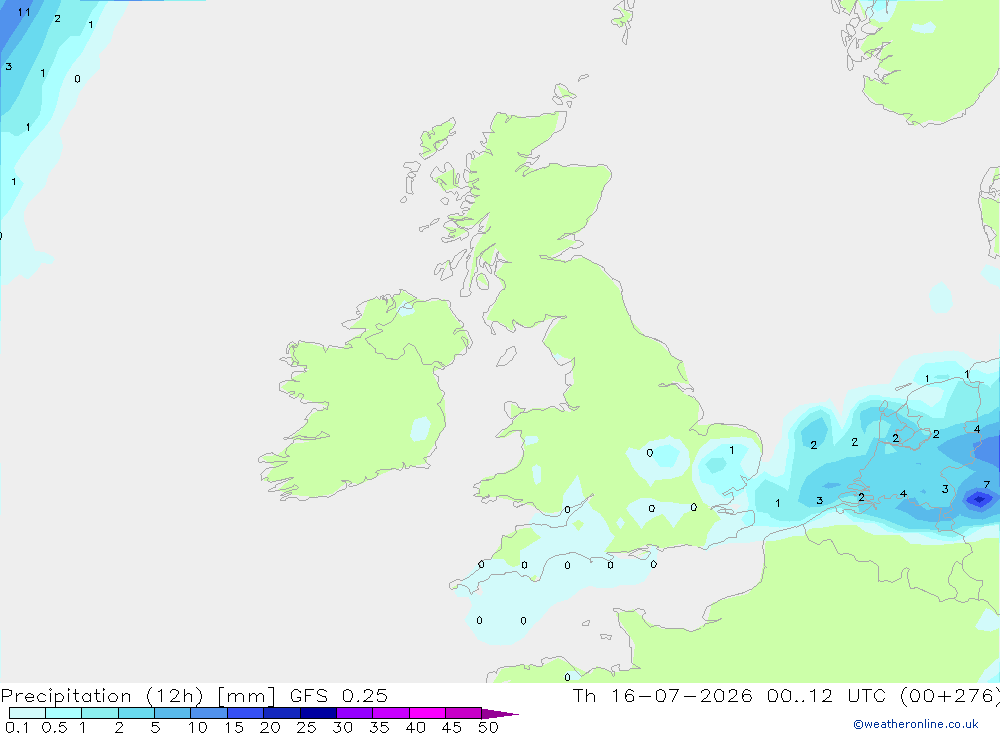This screenshot has height=733, width=1000.
Task: Click the '15' legend label
Action: [234, 727]
